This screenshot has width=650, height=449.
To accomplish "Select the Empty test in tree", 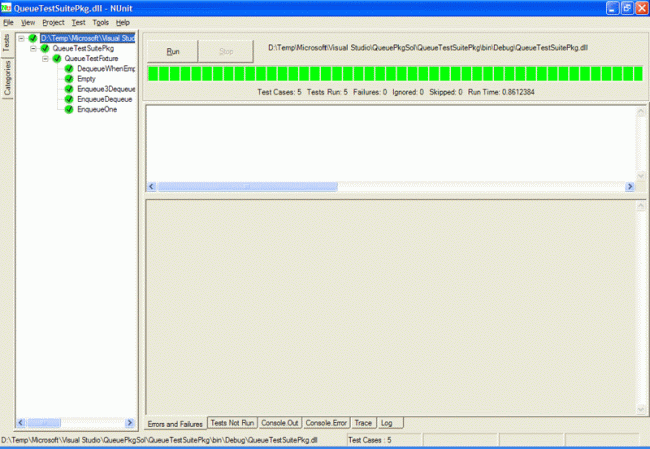I will 86,79.
